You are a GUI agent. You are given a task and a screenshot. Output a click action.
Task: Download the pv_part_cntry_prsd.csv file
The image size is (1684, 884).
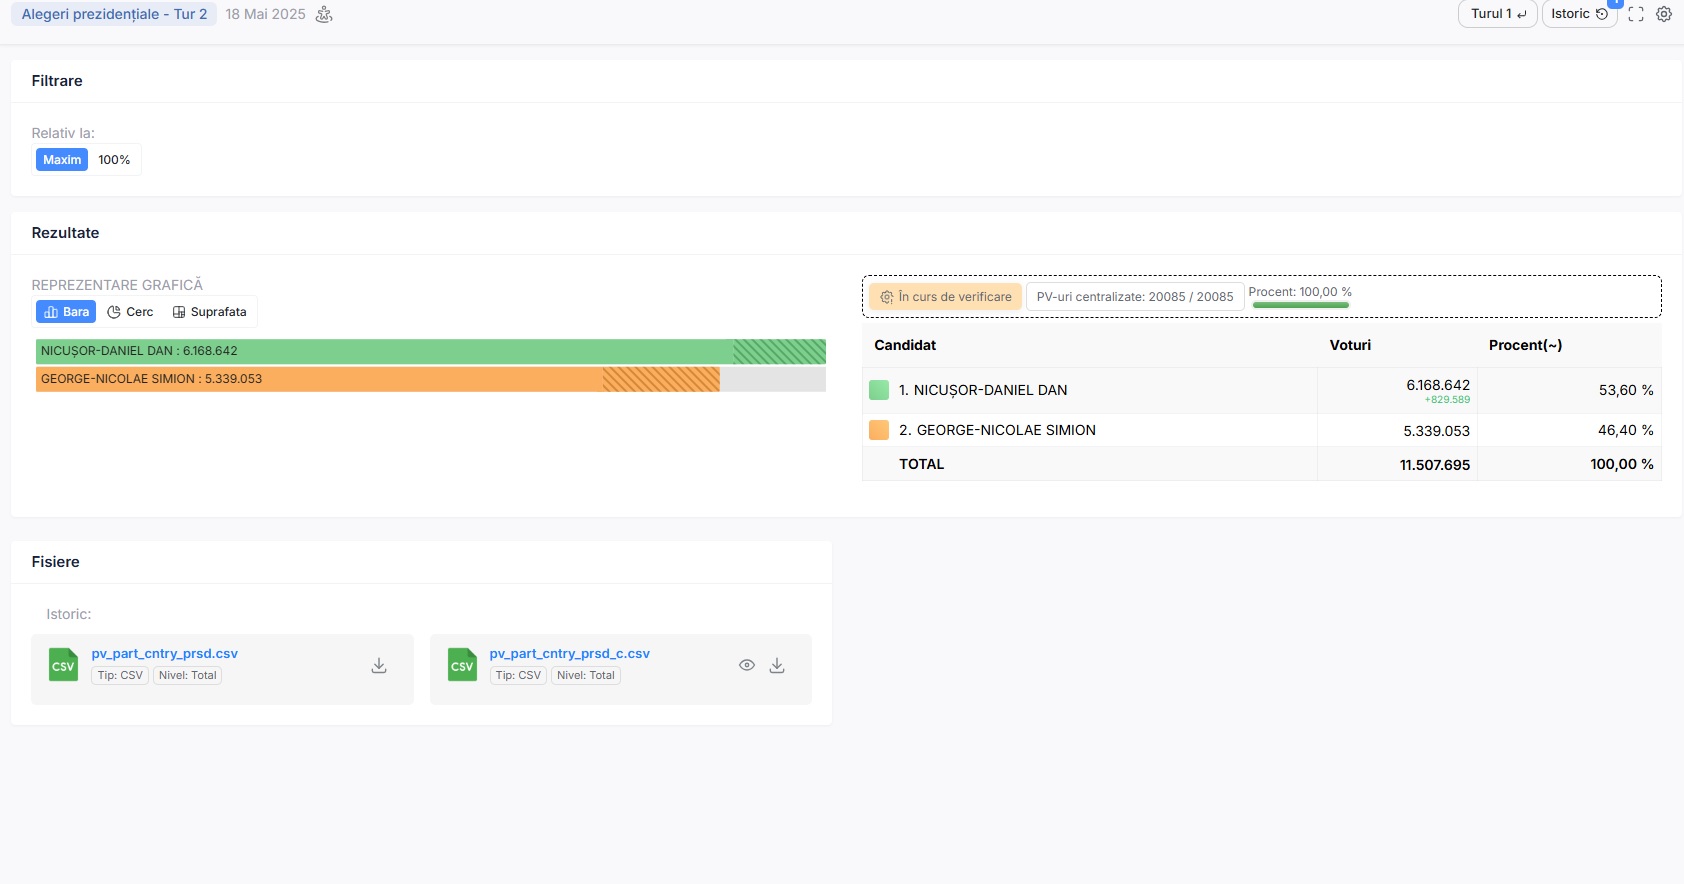[379, 666]
